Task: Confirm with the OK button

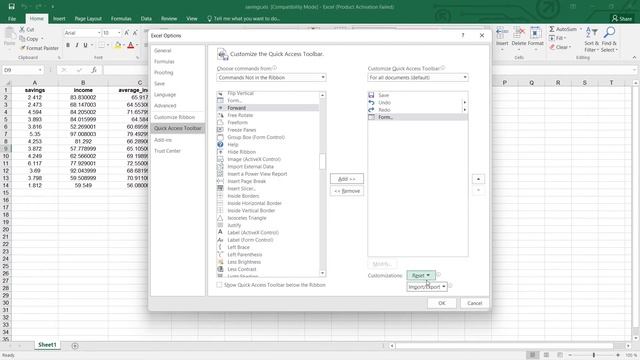Action: coord(442,303)
